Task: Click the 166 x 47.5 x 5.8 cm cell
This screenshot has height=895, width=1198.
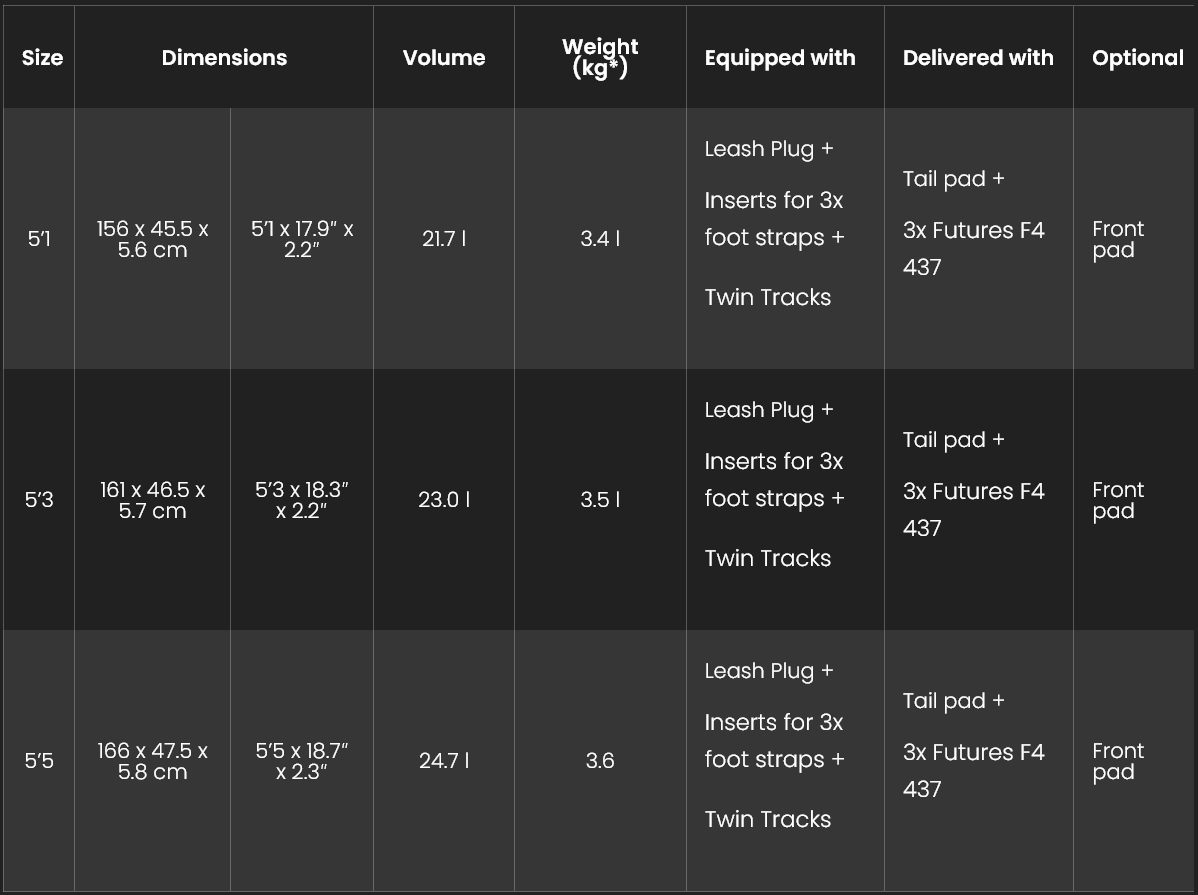Action: (152, 761)
